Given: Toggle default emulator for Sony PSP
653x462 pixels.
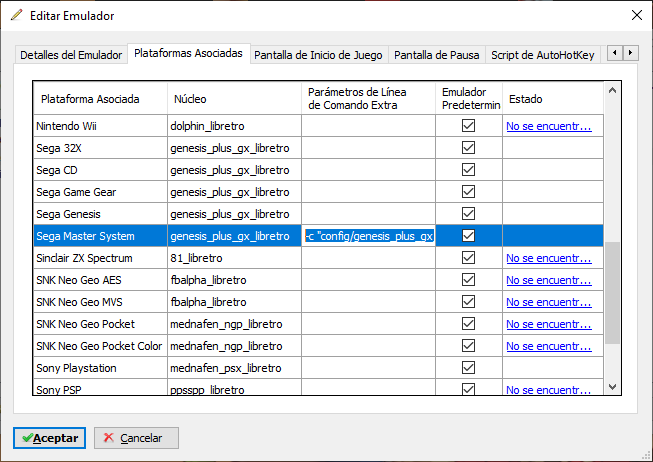Looking at the screenshot, I should point(469,389).
